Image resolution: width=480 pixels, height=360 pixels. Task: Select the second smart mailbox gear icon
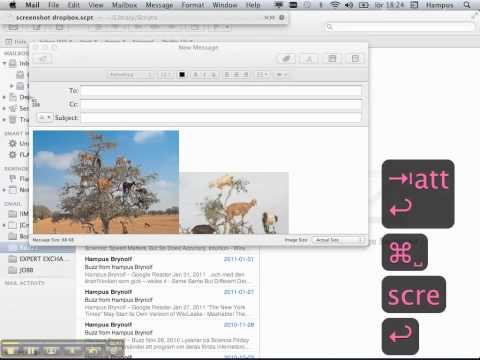(x=13, y=155)
